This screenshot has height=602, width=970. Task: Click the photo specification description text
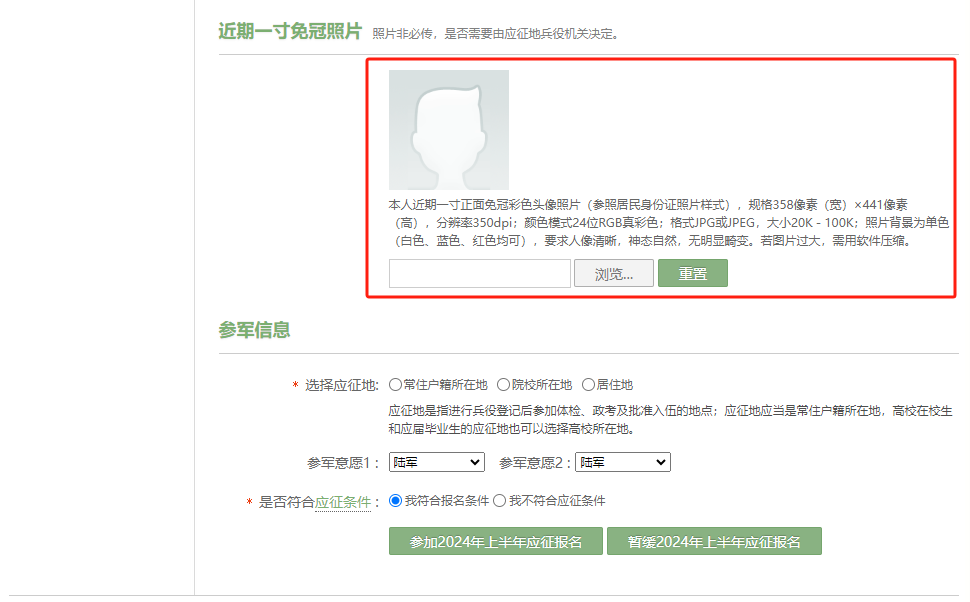tap(668, 222)
